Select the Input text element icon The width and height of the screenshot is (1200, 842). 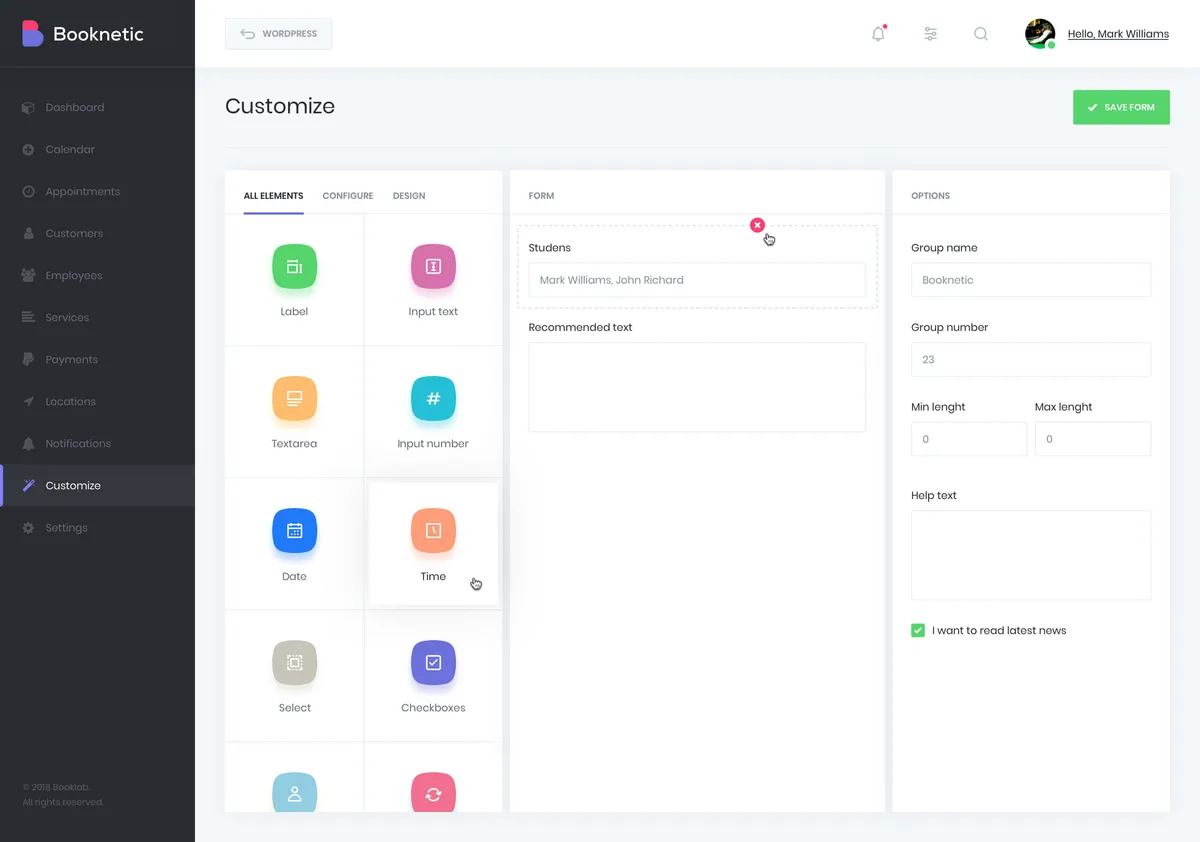coord(433,266)
